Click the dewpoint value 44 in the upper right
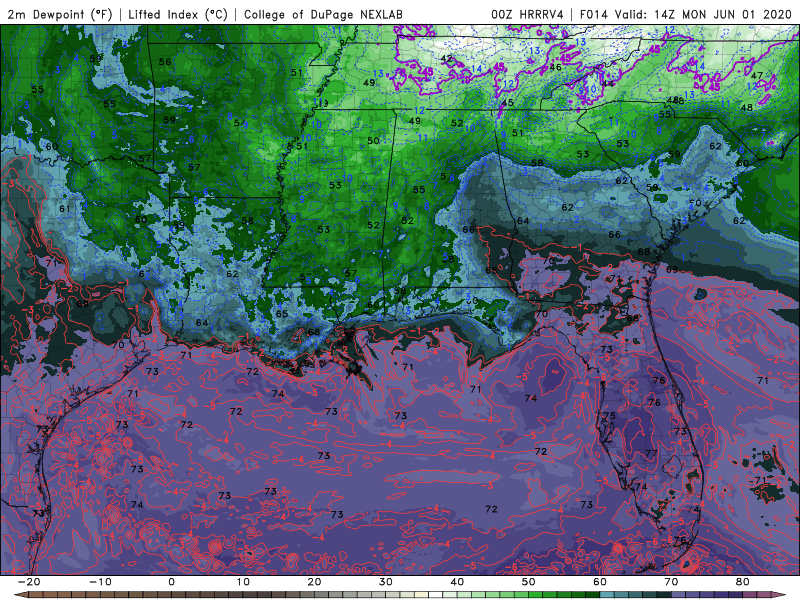Image resolution: width=800 pixels, height=600 pixels. coord(608,83)
